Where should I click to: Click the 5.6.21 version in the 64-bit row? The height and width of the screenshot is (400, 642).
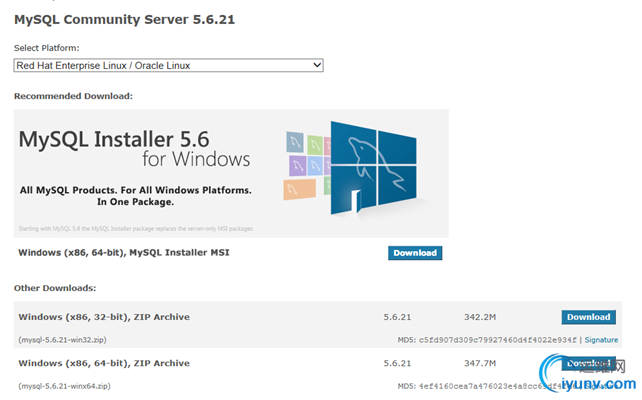point(397,363)
